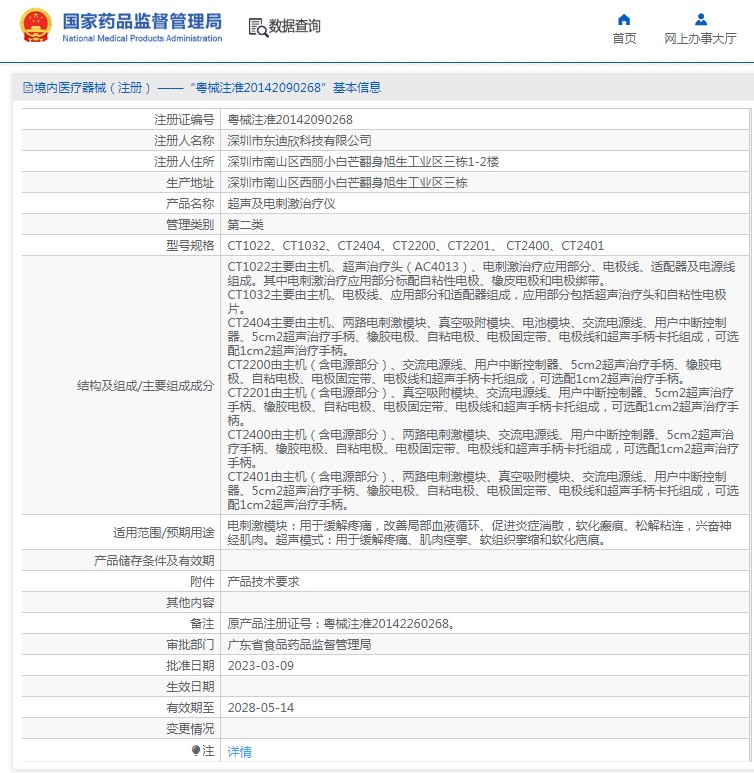Open 网上办事大厅 link
This screenshot has height=773, width=754.
click(x=700, y=38)
